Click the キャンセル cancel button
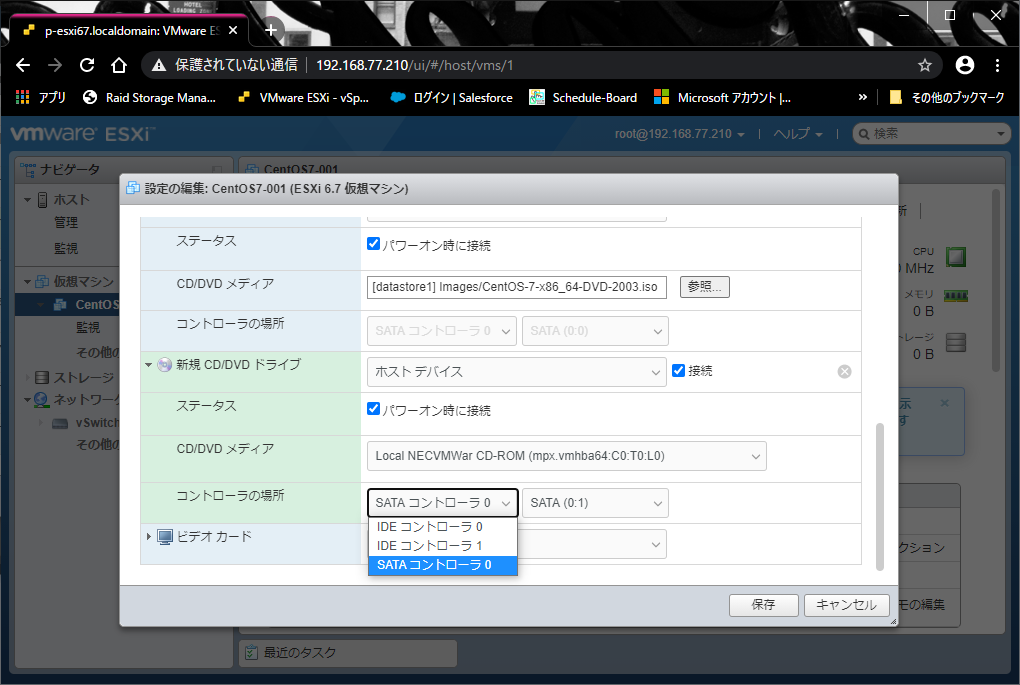The image size is (1020, 685). click(x=846, y=605)
